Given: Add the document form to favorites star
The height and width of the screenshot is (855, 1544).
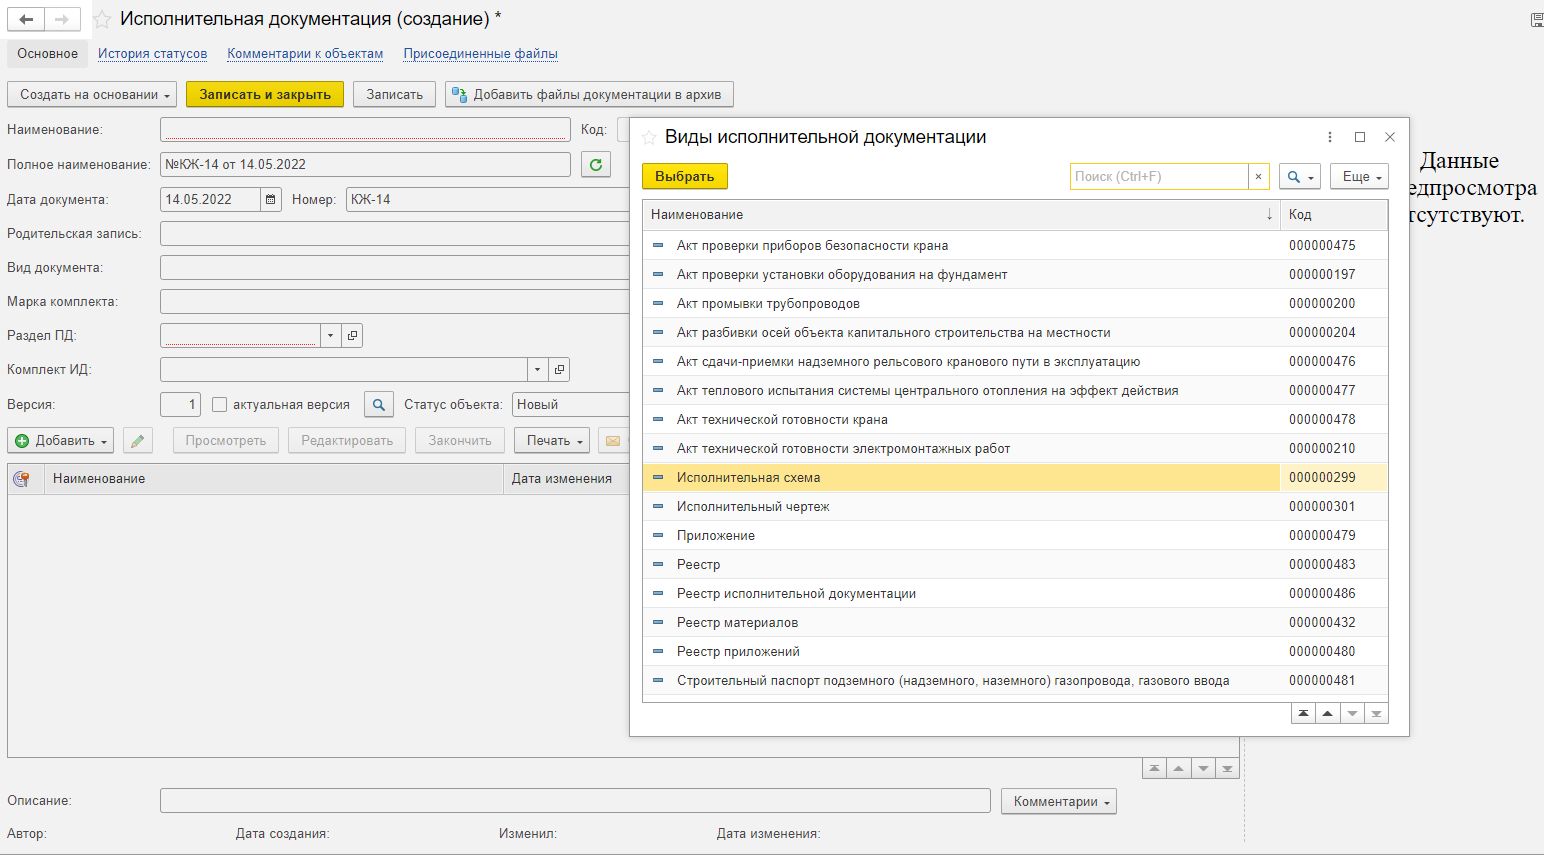Looking at the screenshot, I should (x=102, y=19).
